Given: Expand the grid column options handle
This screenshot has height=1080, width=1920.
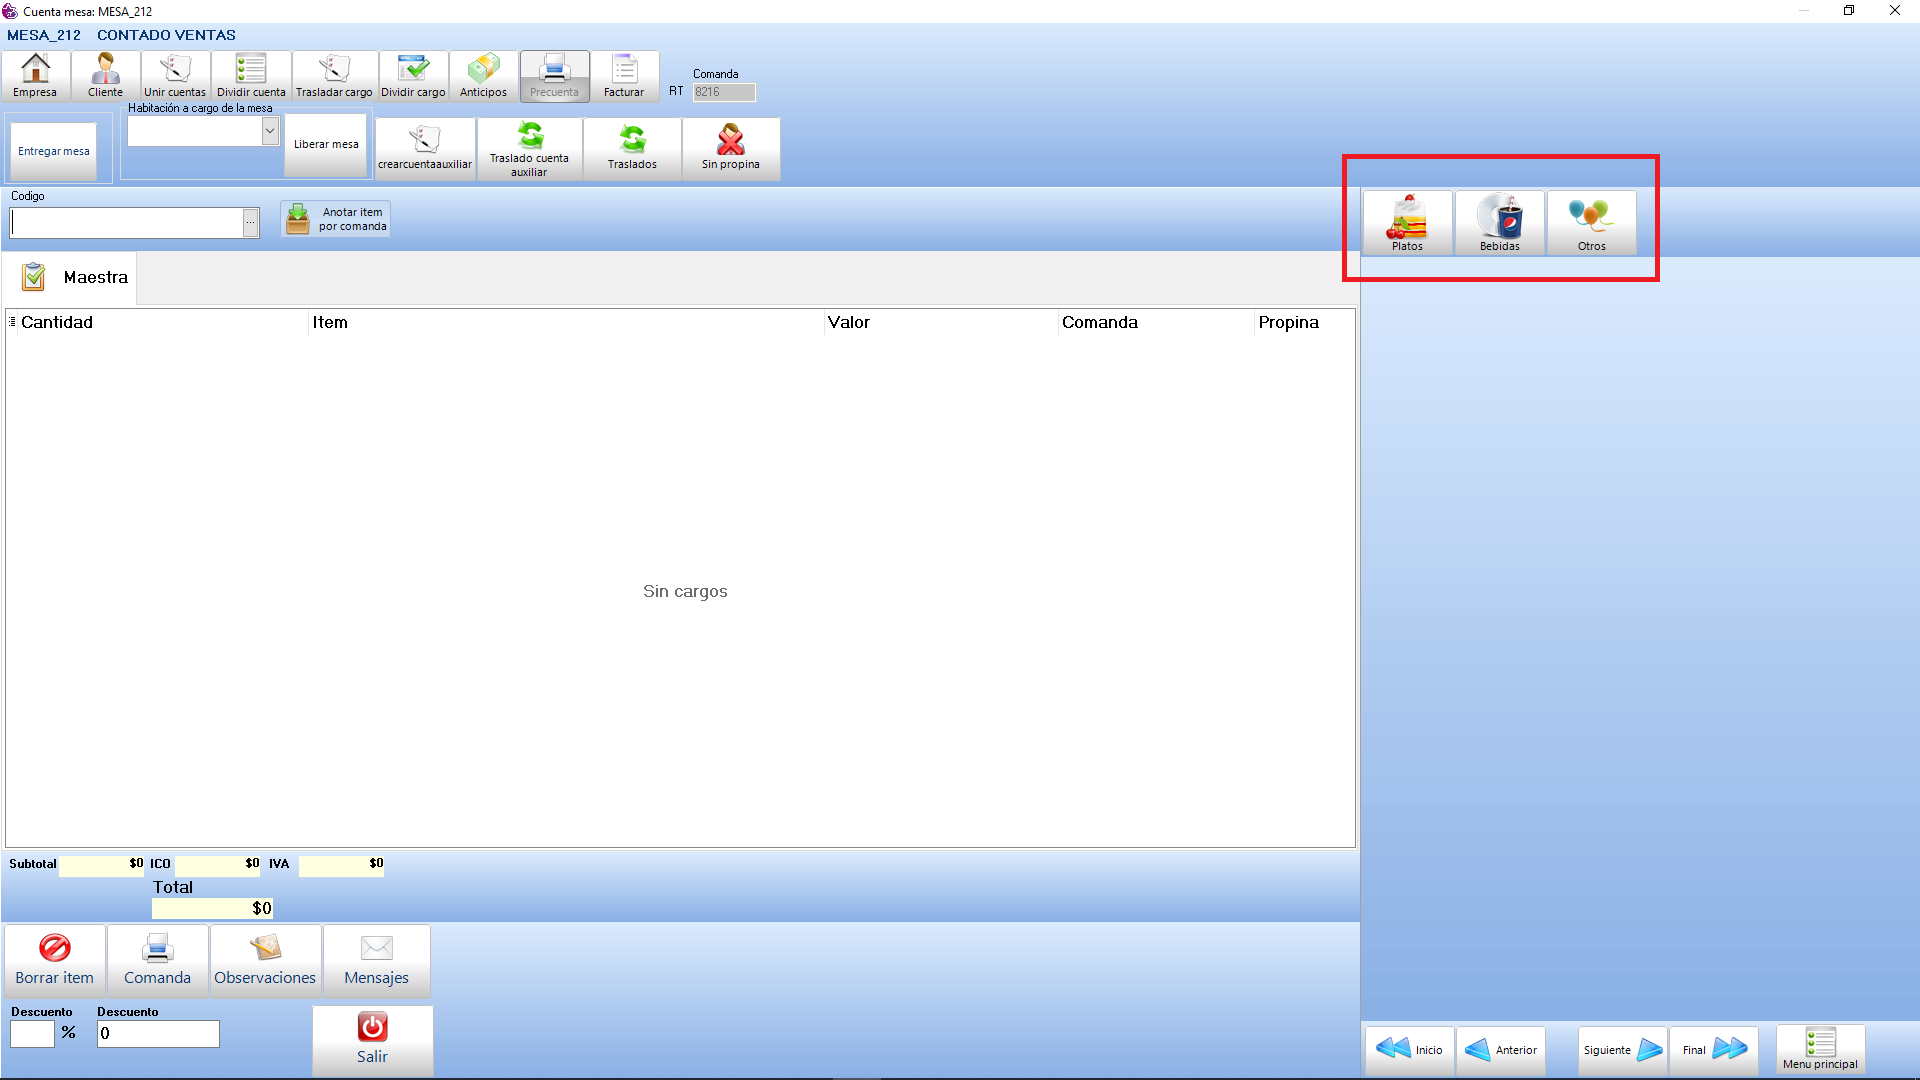Looking at the screenshot, I should (12, 322).
